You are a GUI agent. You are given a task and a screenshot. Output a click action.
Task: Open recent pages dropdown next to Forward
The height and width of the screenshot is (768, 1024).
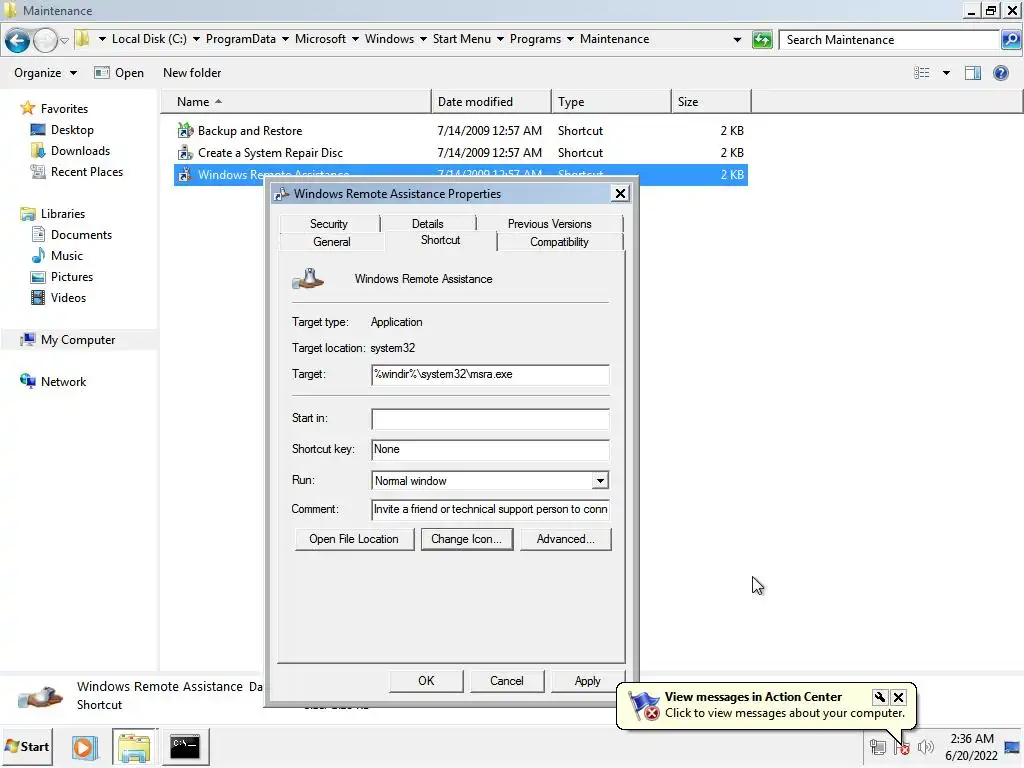click(x=64, y=40)
